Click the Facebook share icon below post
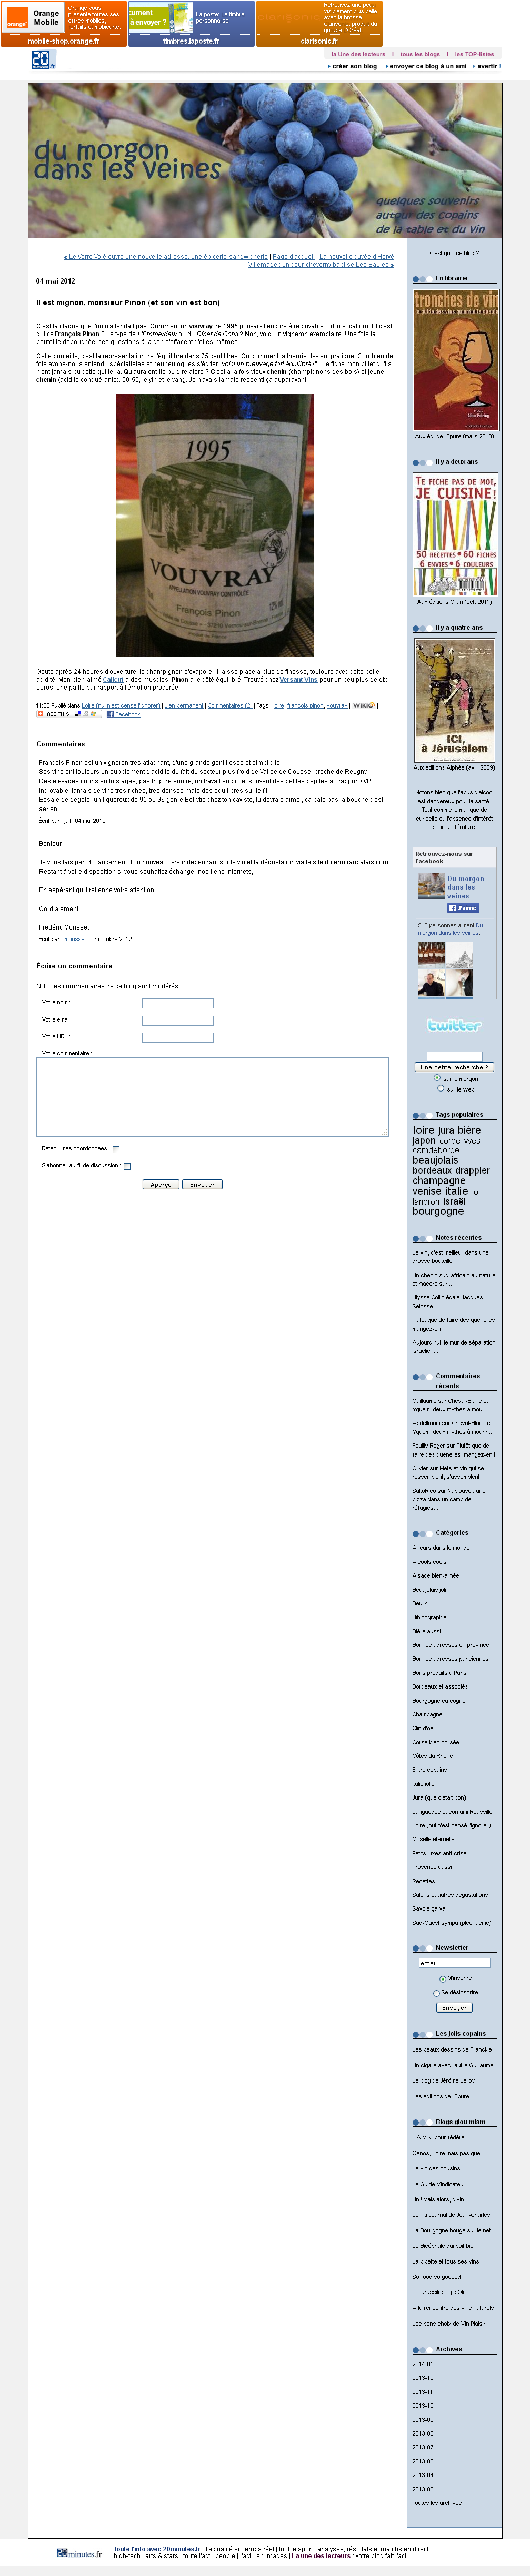The width and height of the screenshot is (530, 2576). (110, 714)
